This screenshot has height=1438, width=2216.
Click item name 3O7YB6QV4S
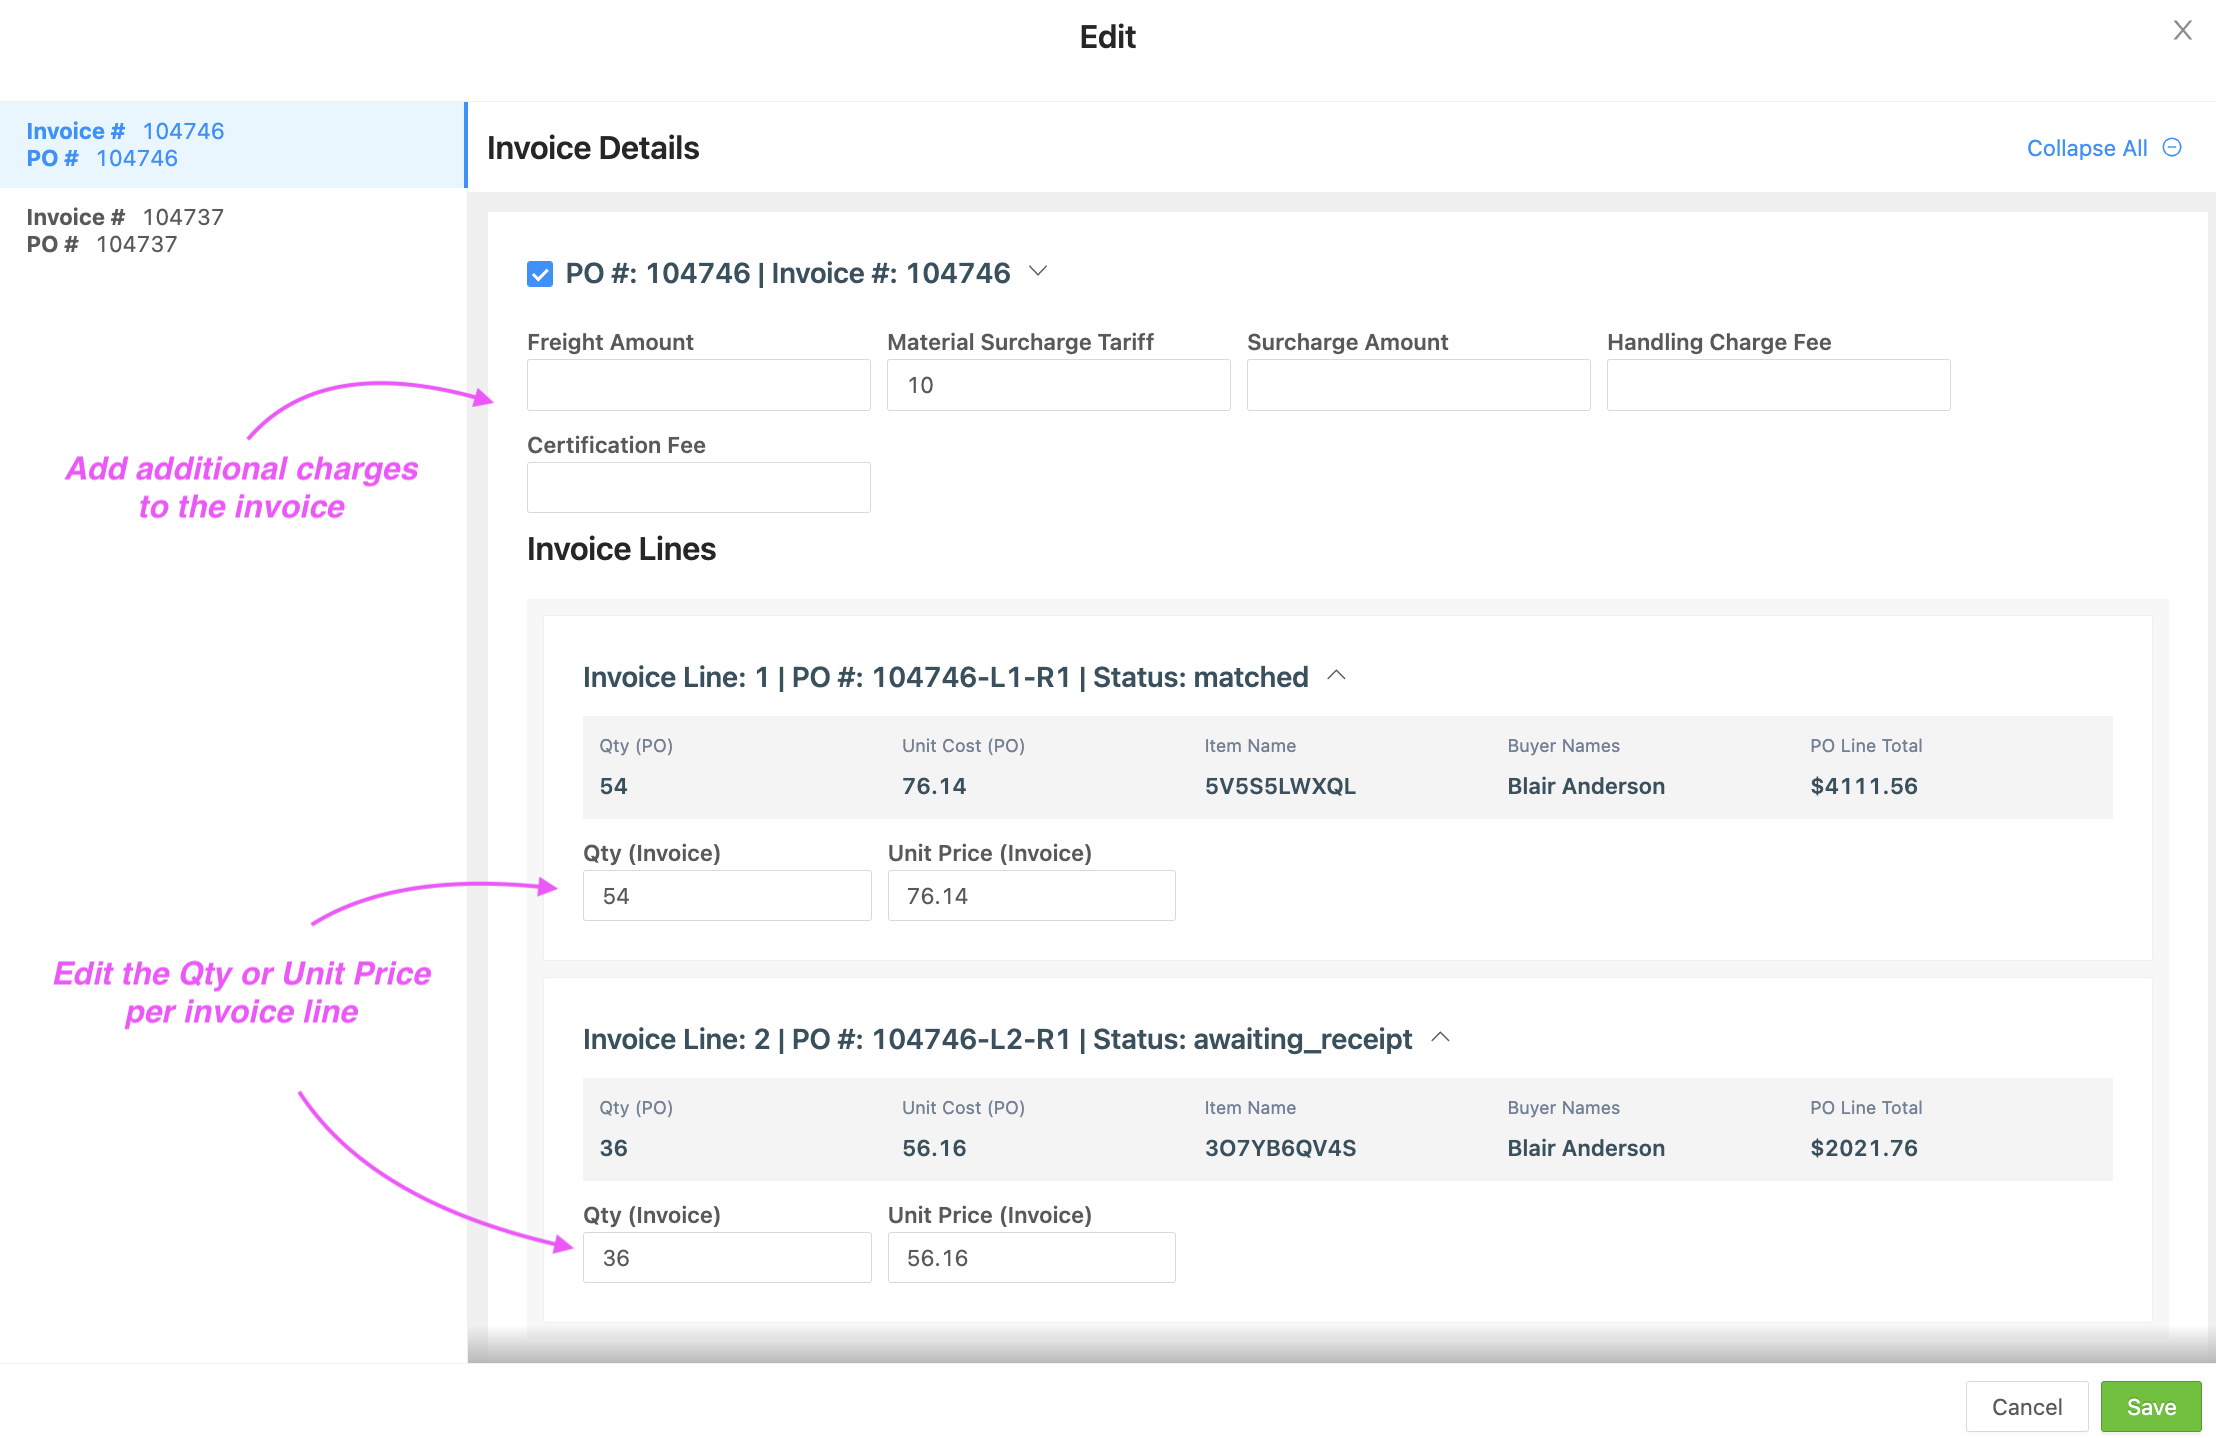tap(1280, 1148)
